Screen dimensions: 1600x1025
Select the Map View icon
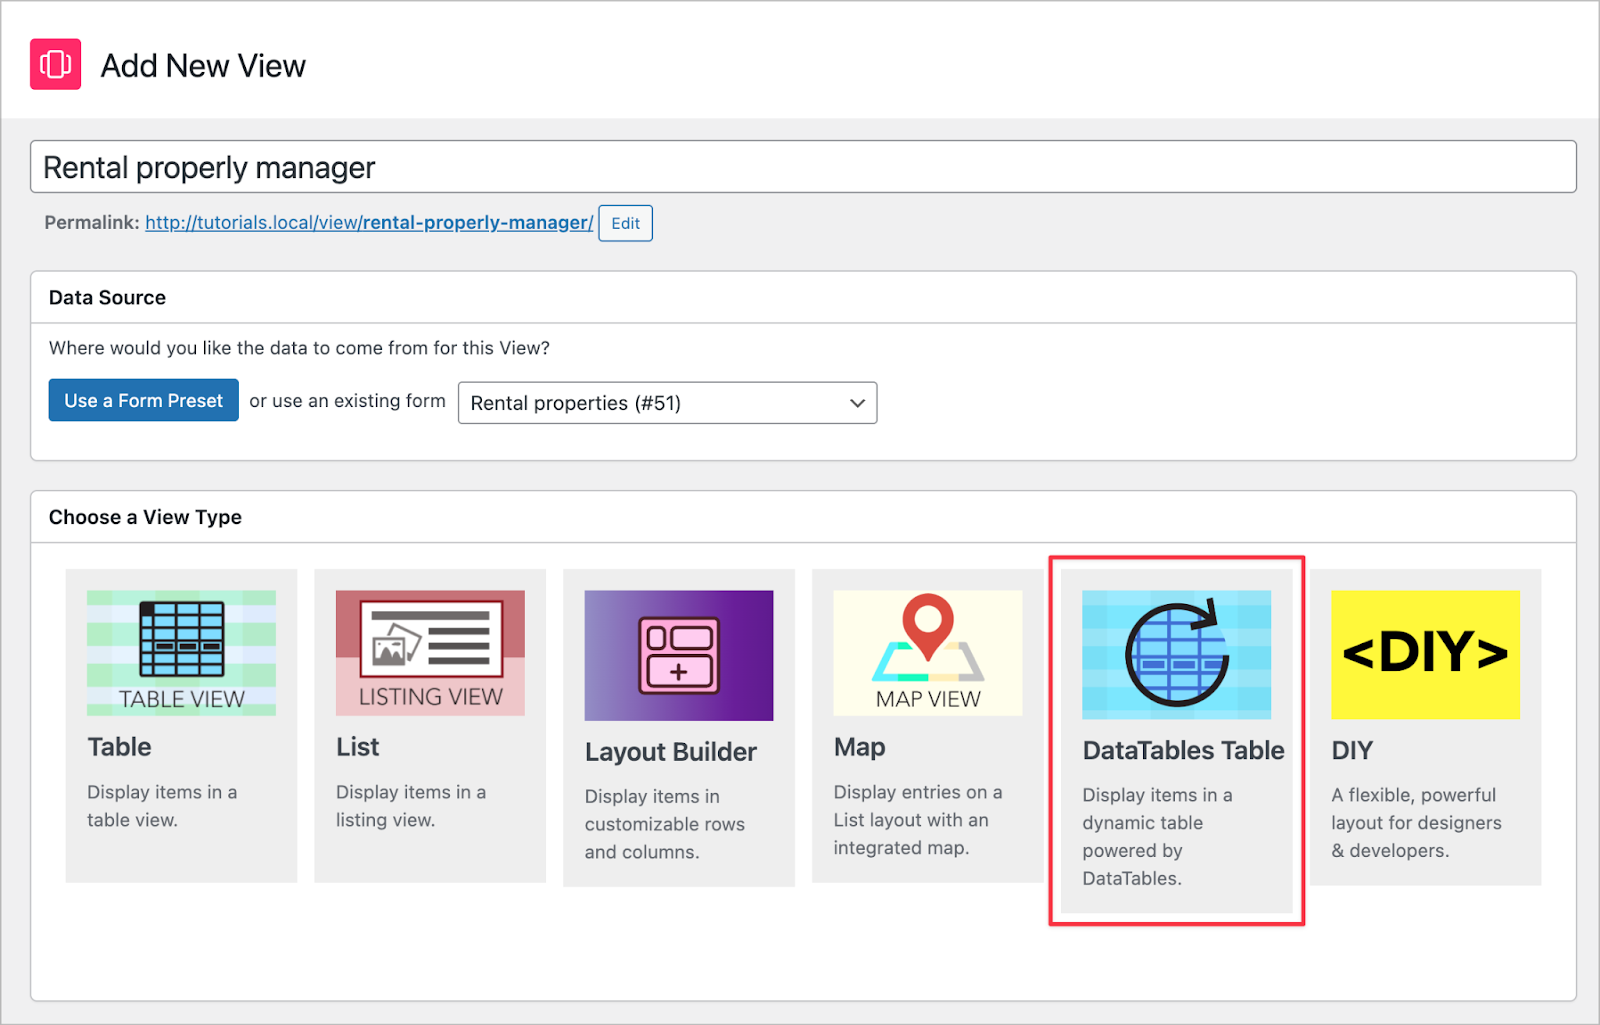[x=927, y=652]
